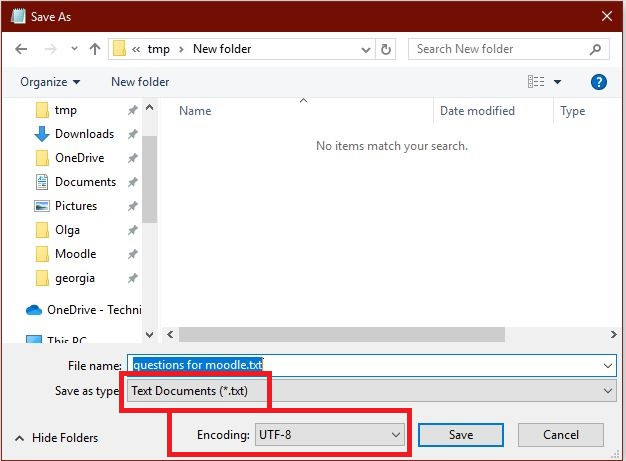626x461 pixels.
Task: Click the Cancel button
Action: point(561,435)
